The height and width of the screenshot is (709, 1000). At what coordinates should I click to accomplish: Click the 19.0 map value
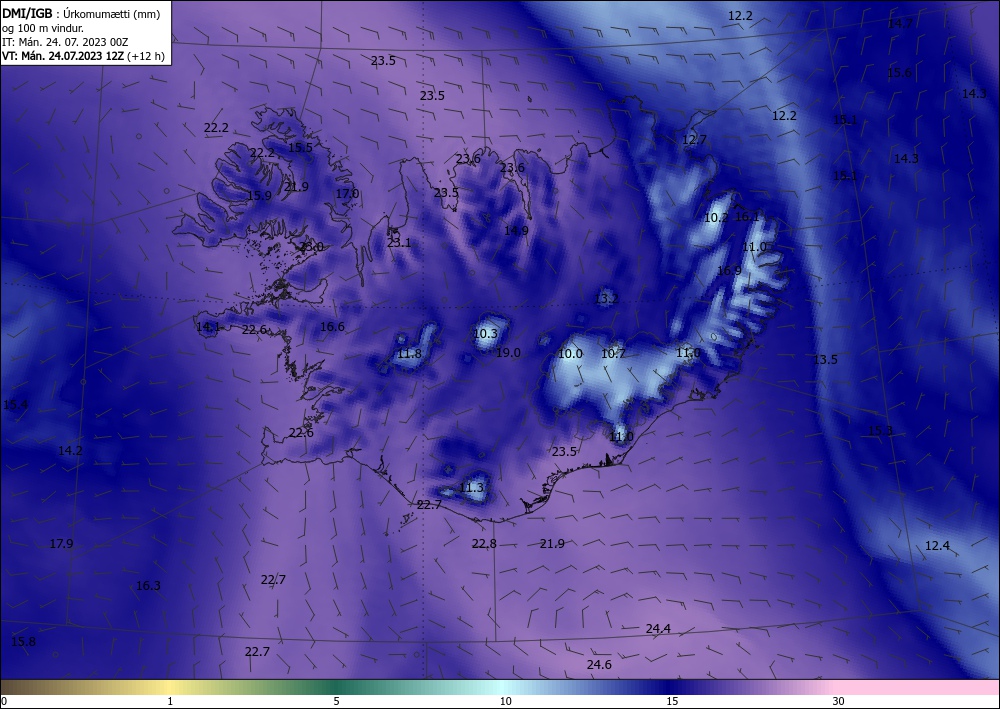click(x=508, y=353)
